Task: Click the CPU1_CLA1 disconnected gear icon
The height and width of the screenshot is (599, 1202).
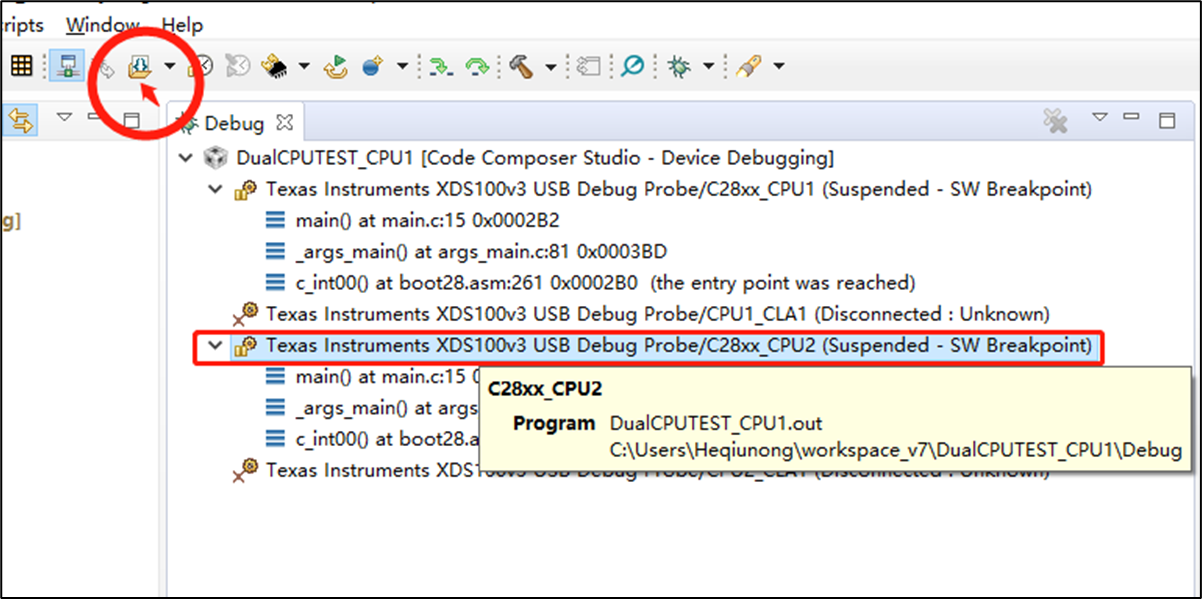Action: click(x=245, y=314)
